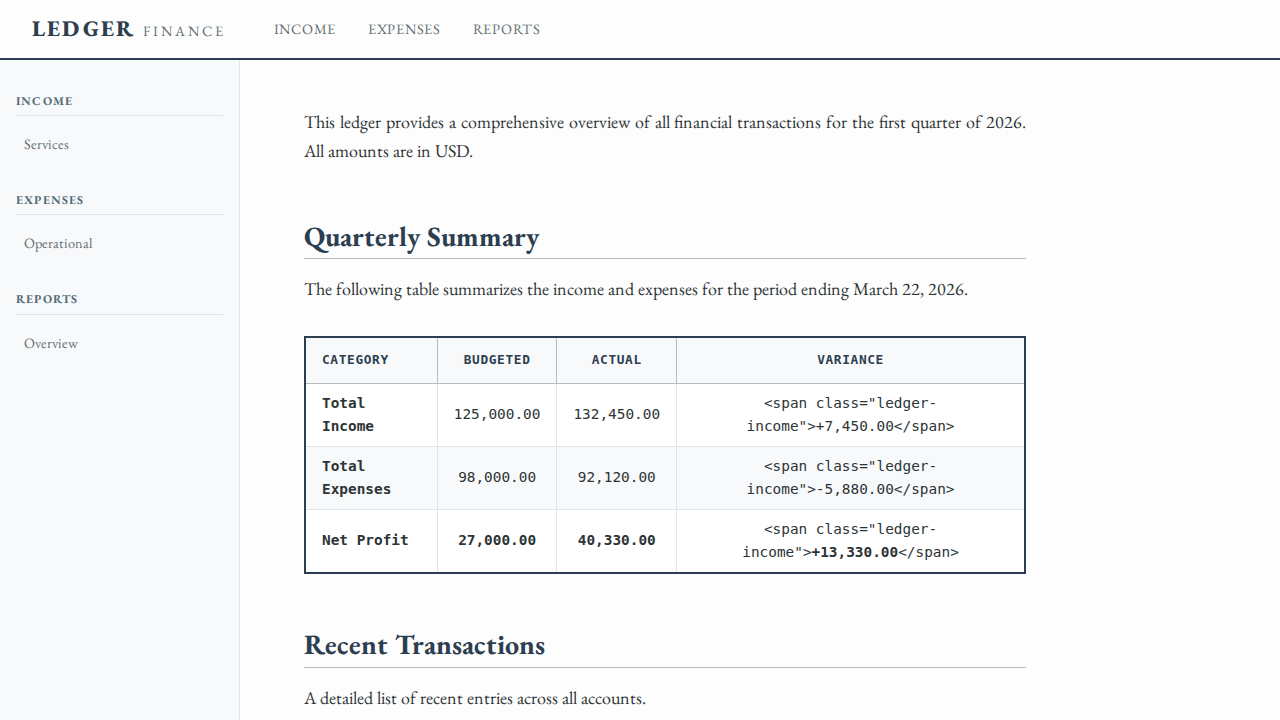Screen dimensions: 1280x720
Task: Open REPORTS in the top navigation bar
Action: [507, 29]
